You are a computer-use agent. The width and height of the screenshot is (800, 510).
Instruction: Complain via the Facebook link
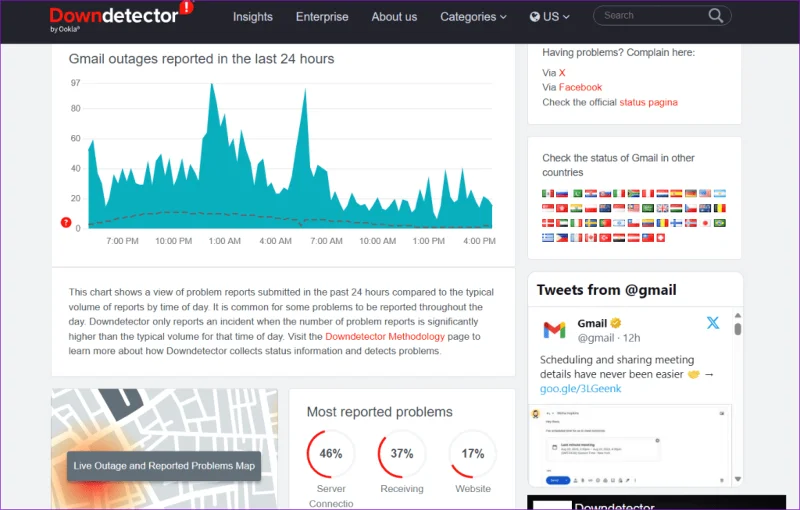pos(580,87)
